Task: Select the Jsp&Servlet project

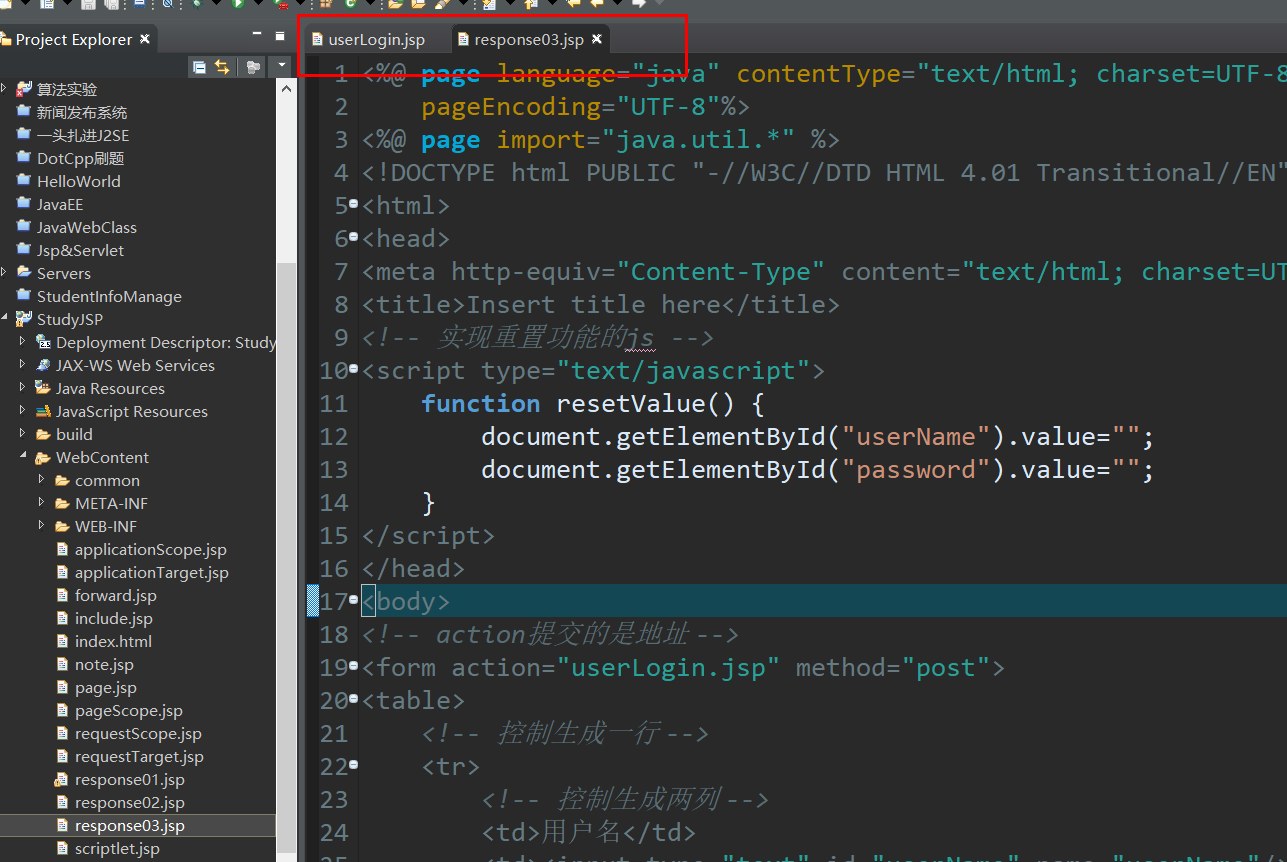Action: tap(80, 250)
